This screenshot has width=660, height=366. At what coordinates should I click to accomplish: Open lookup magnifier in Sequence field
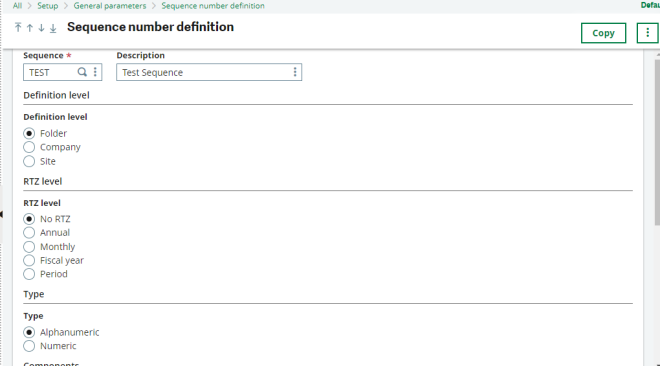pos(82,72)
